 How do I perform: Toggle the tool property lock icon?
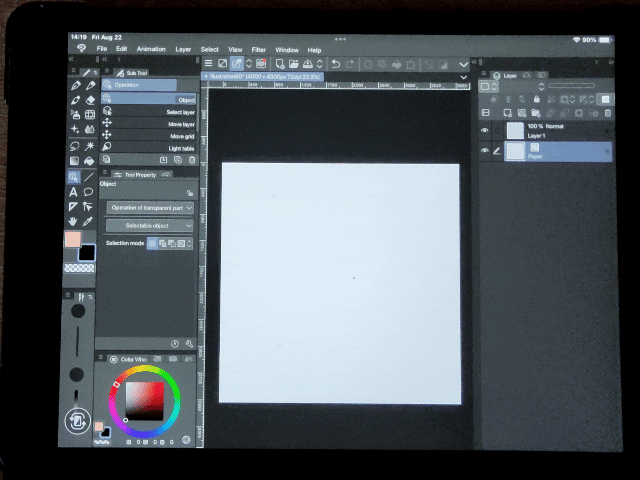[x=190, y=193]
